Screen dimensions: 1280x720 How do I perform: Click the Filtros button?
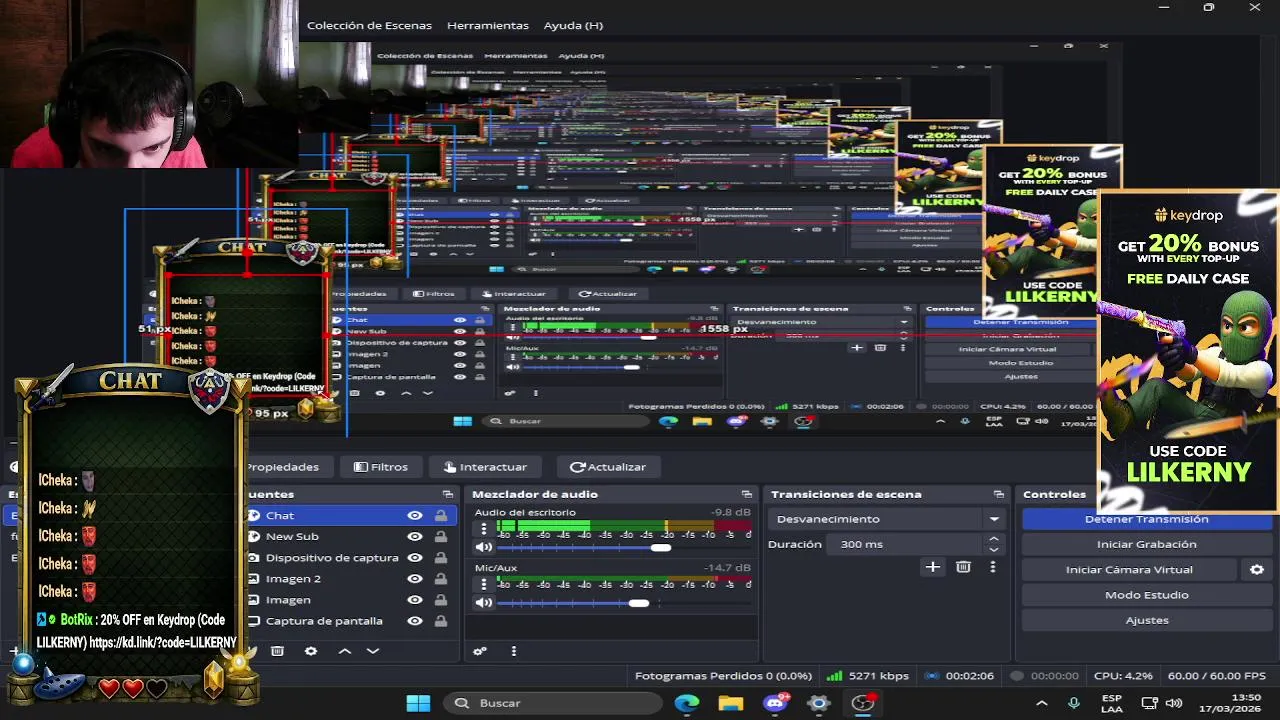[380, 467]
